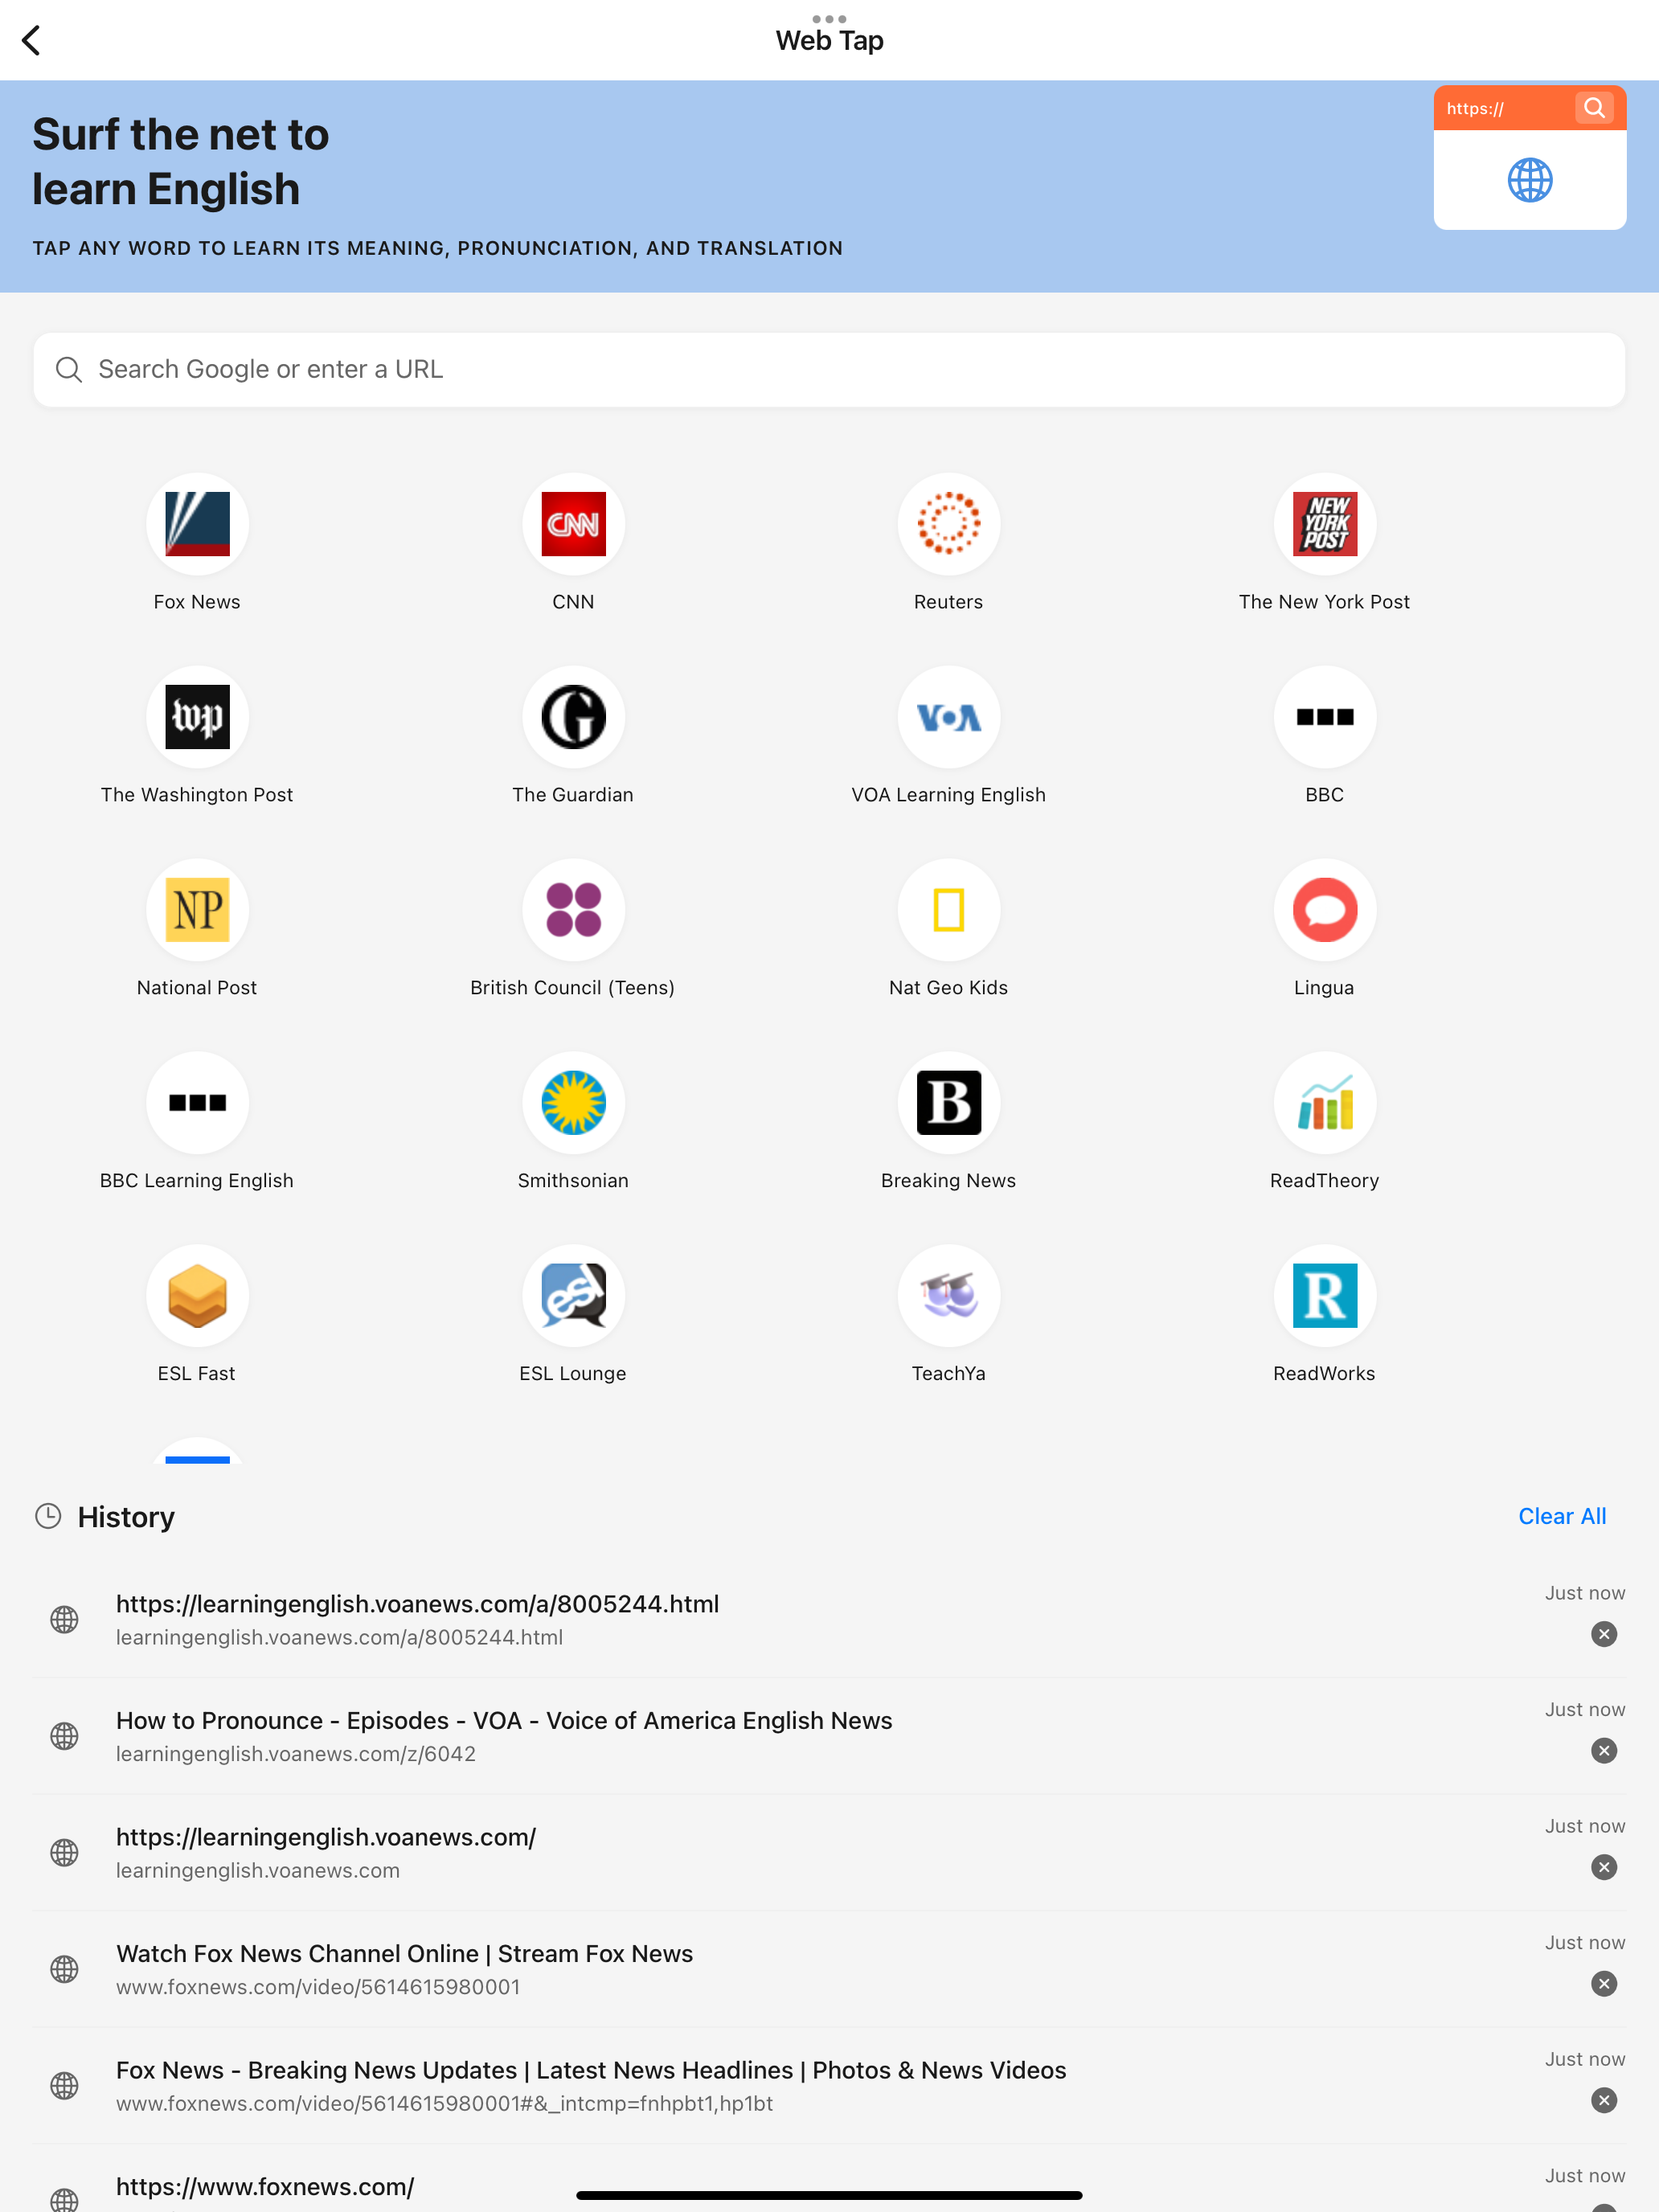1659x2212 pixels.
Task: Open Fox News Breaking News Updates link
Action: (591, 2070)
